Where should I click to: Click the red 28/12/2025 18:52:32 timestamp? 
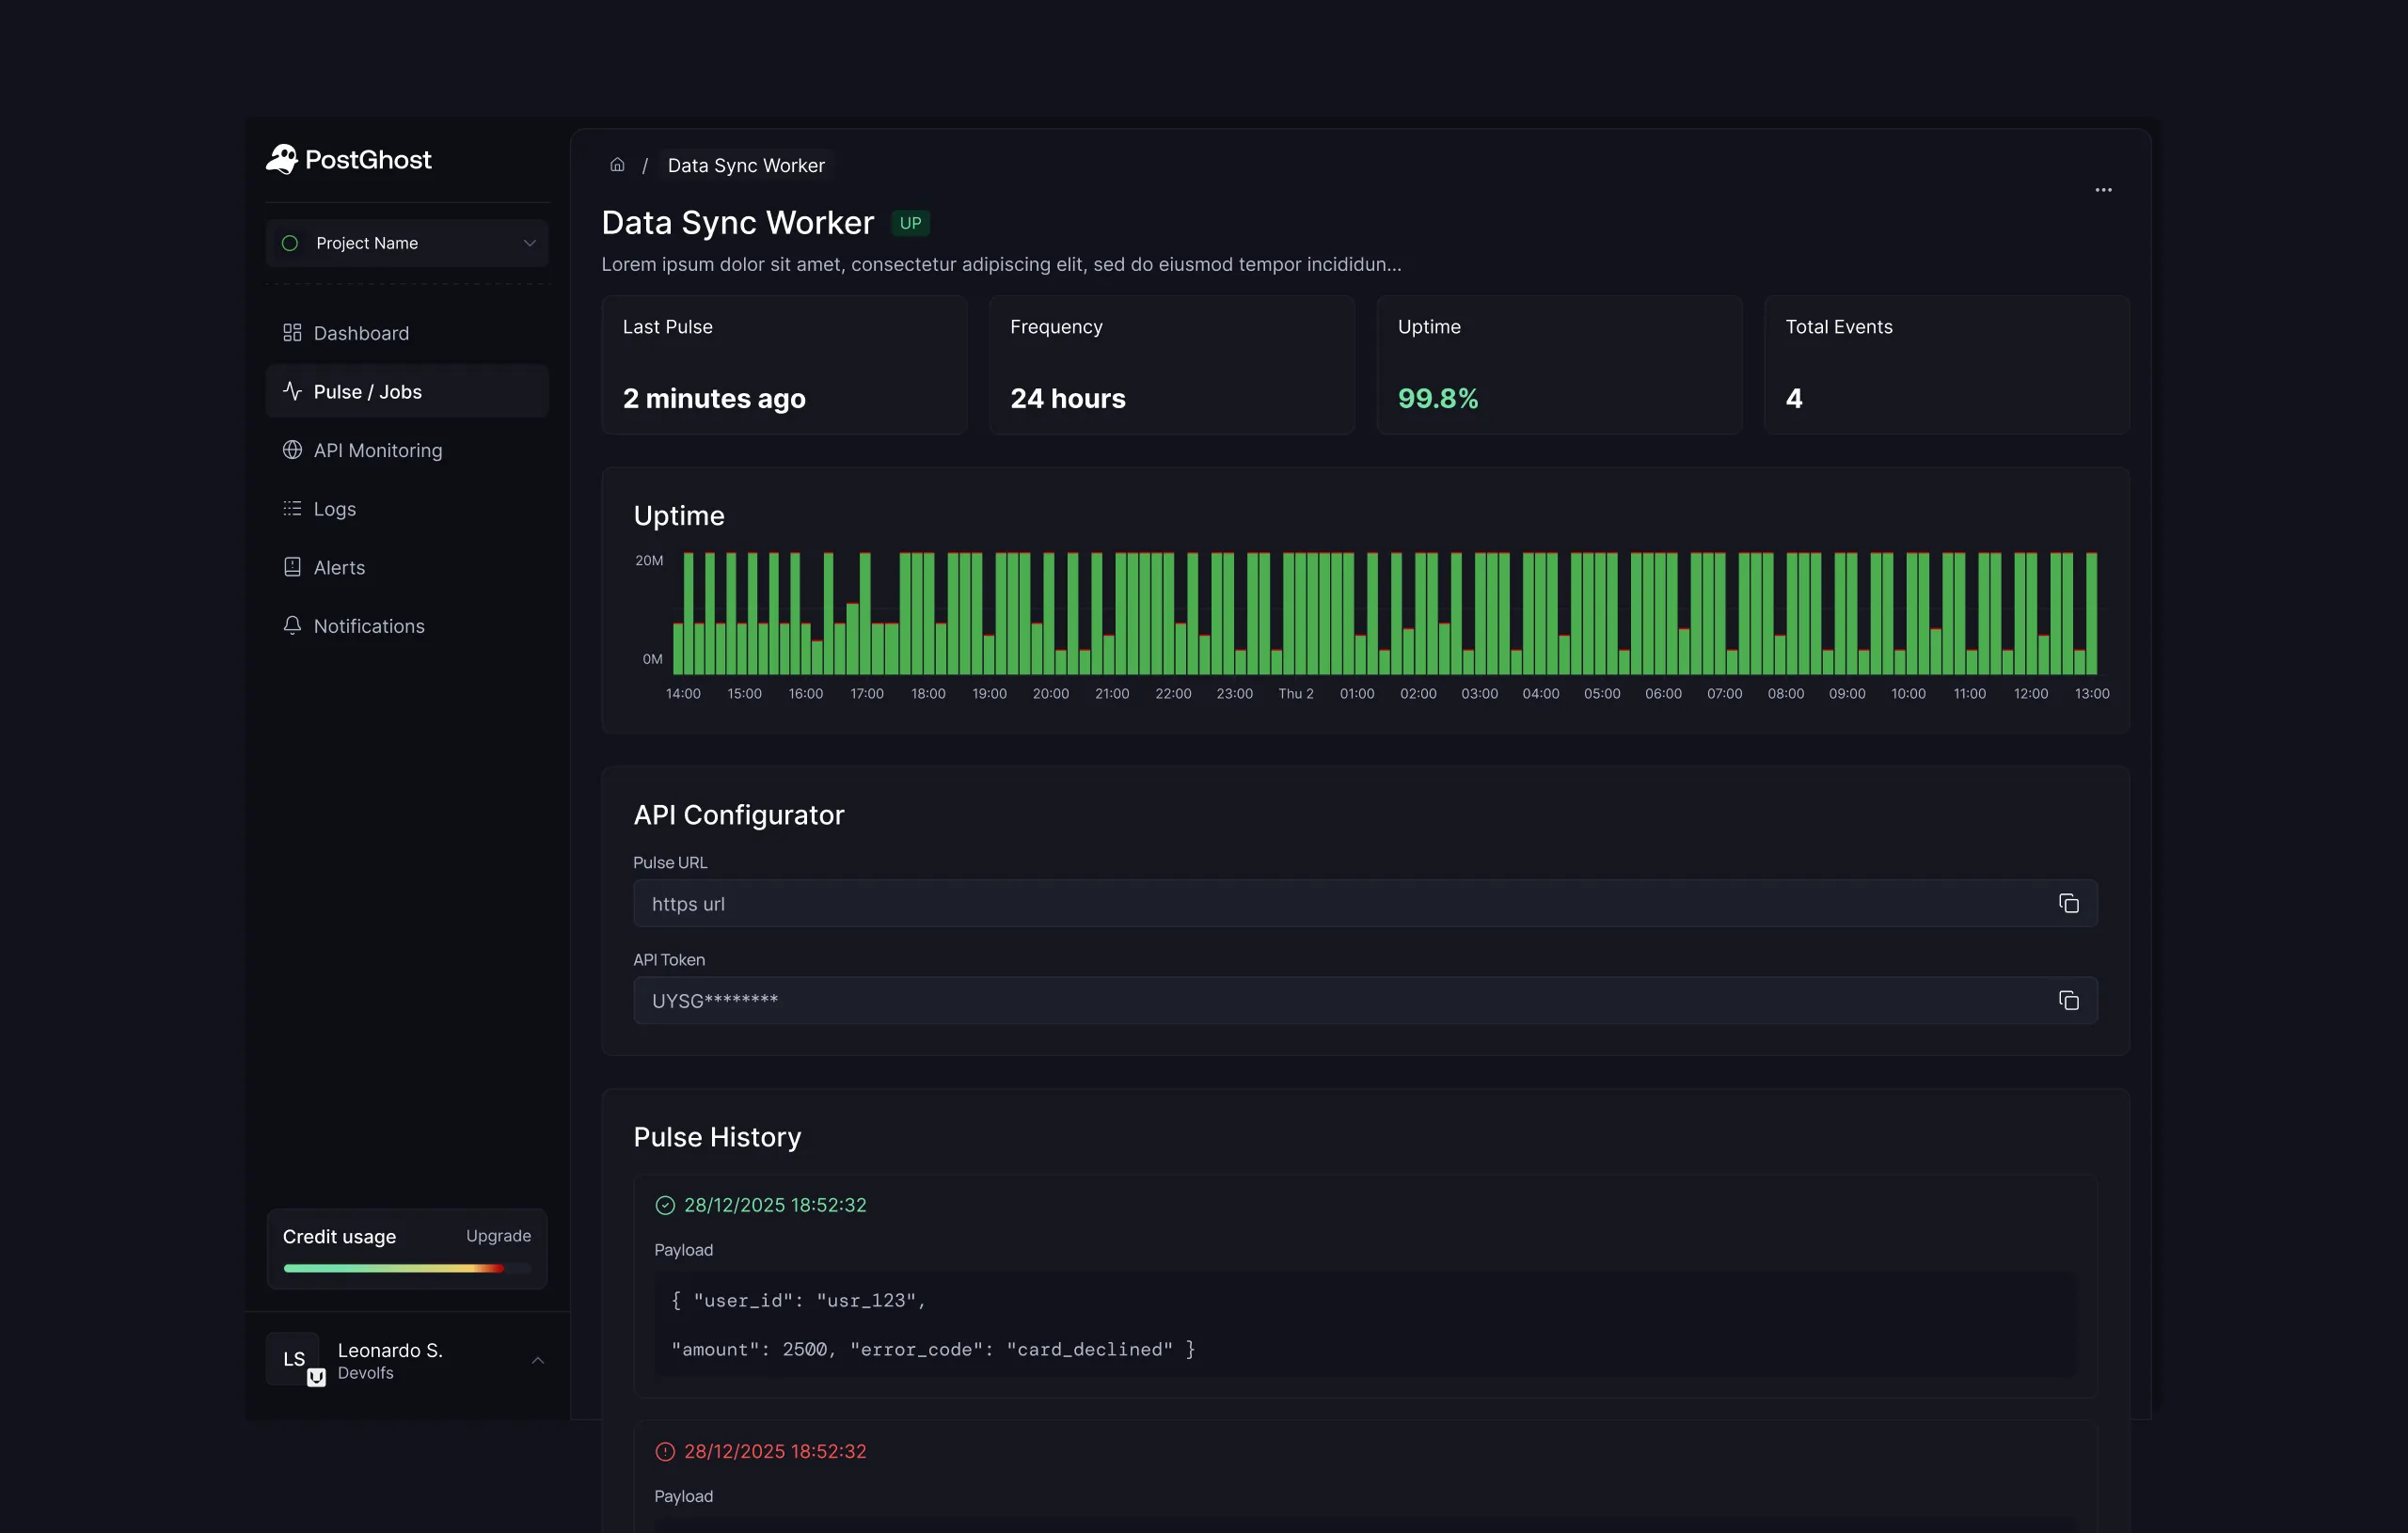click(x=775, y=1452)
